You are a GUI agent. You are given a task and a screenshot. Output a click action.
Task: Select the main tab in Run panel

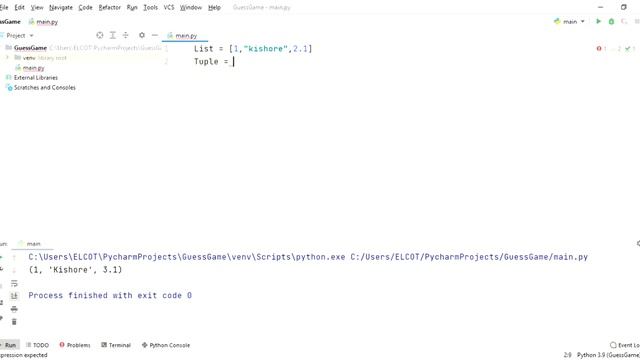pos(30,244)
